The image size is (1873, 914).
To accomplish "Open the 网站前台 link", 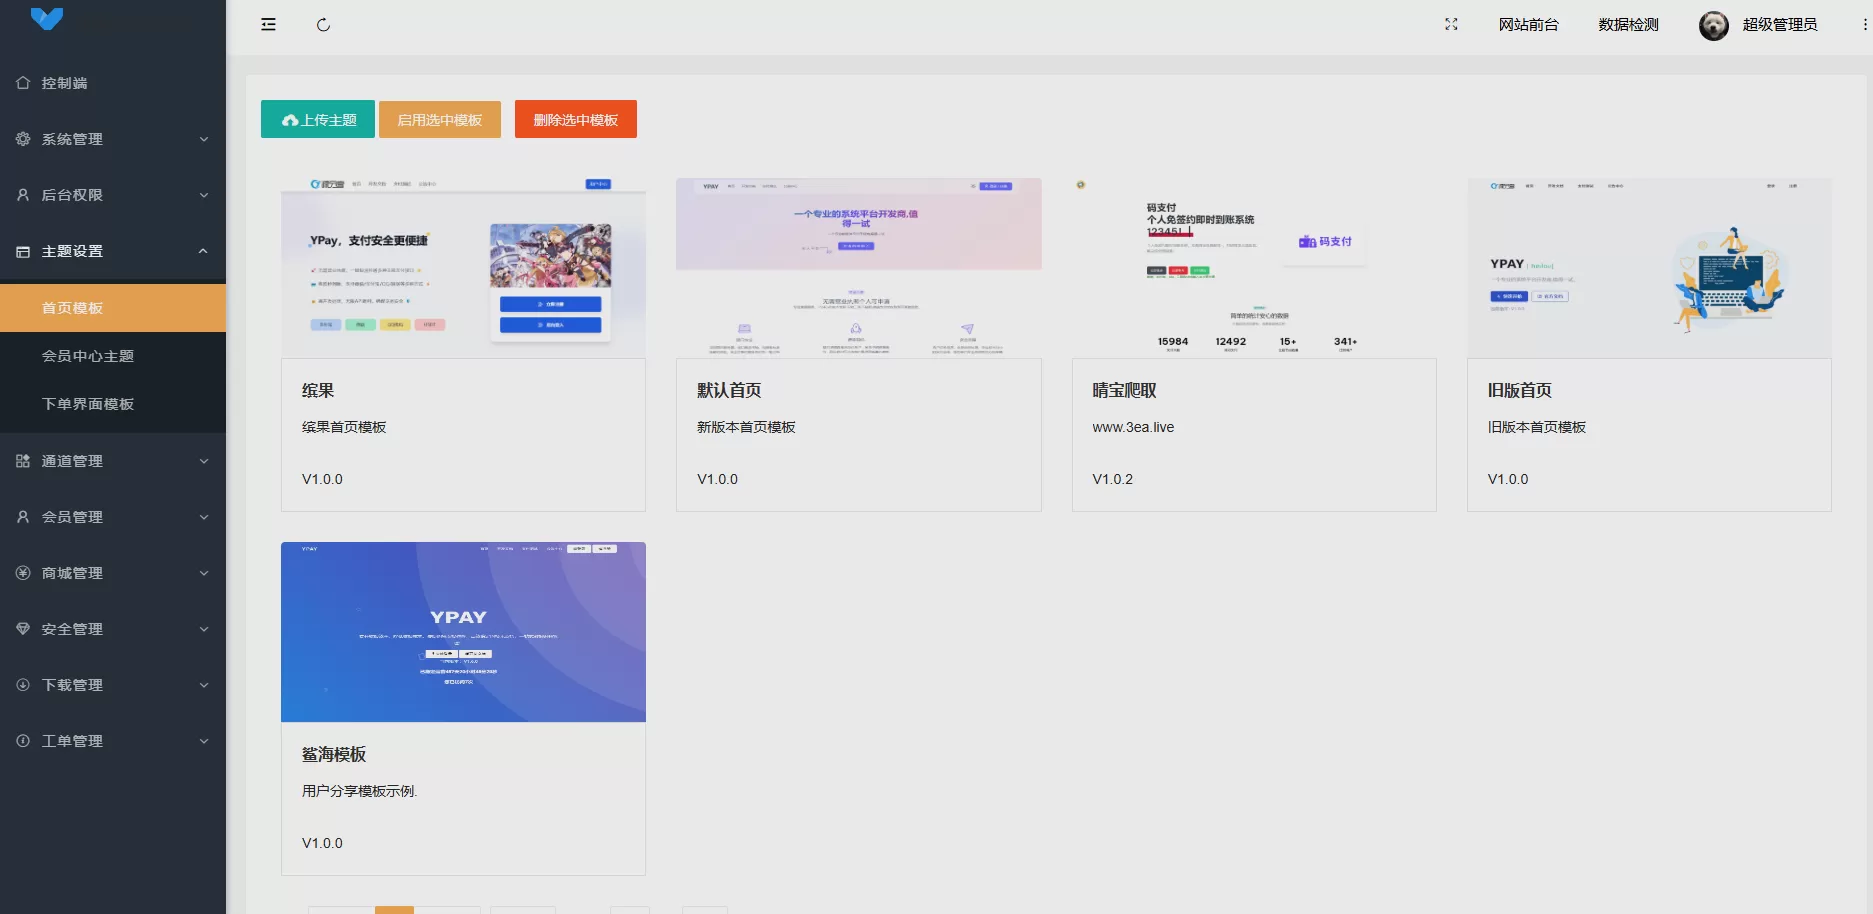I will click(x=1528, y=25).
